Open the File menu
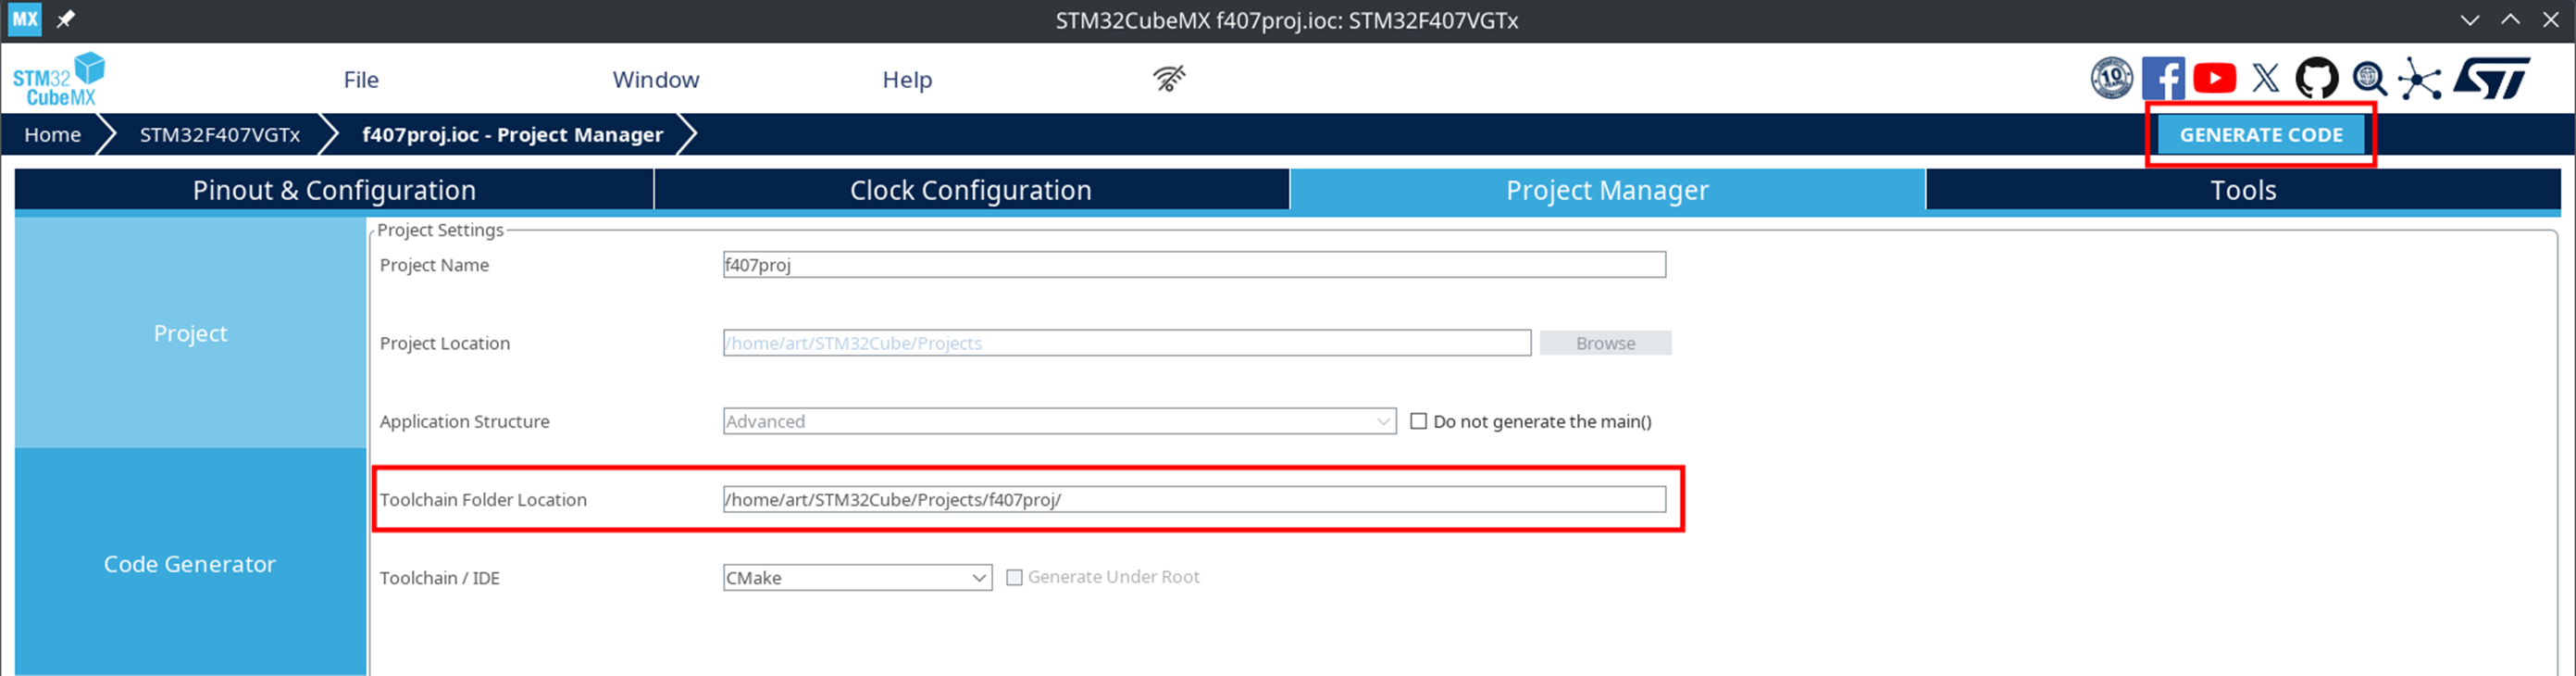2576x676 pixels. coord(361,79)
